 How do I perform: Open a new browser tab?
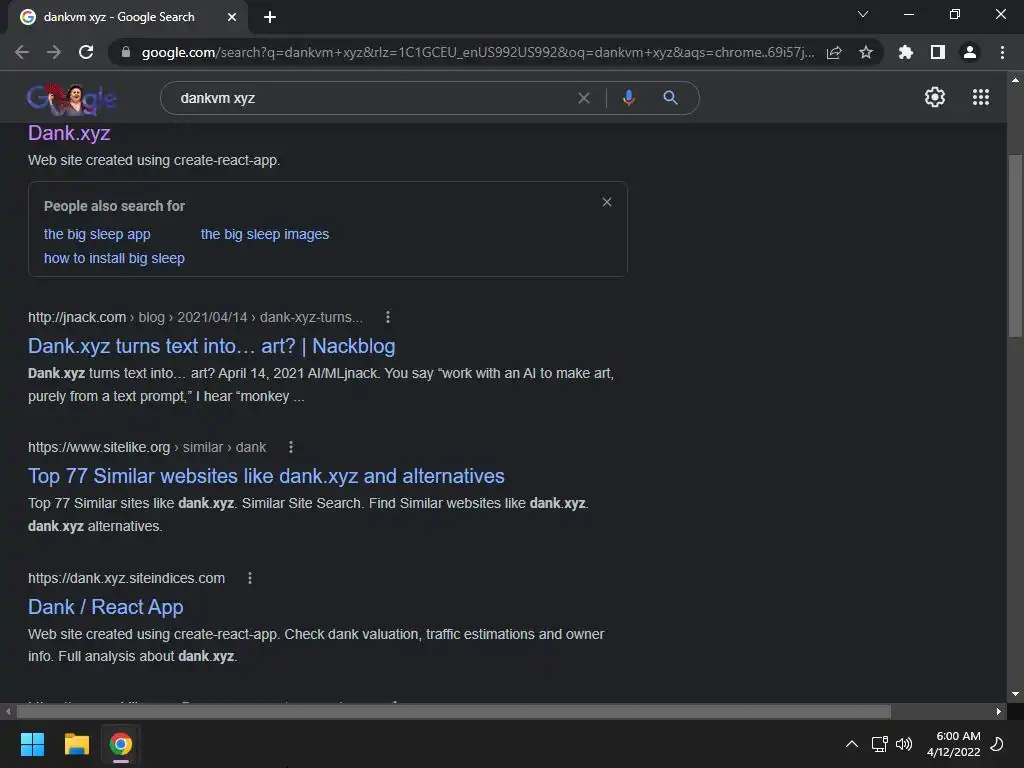click(x=270, y=17)
